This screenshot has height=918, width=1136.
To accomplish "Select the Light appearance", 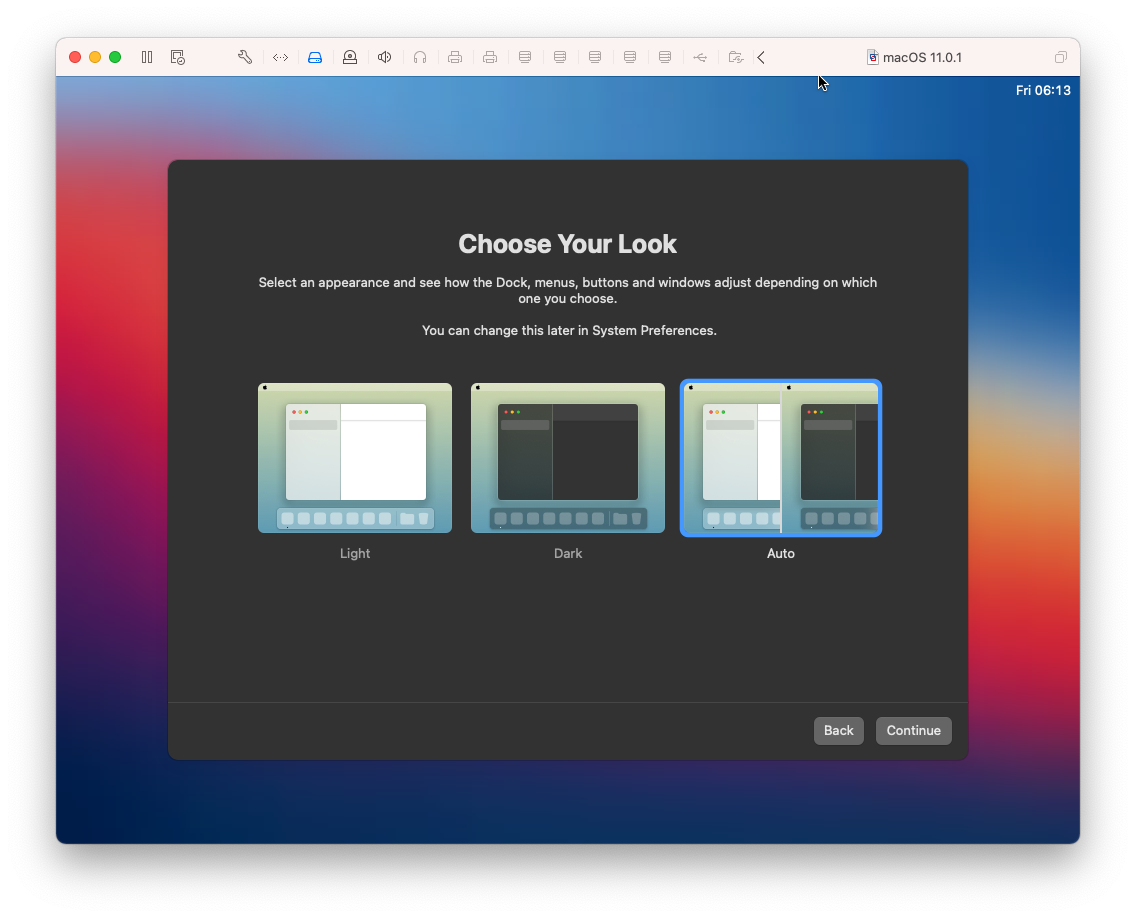I will tap(355, 457).
